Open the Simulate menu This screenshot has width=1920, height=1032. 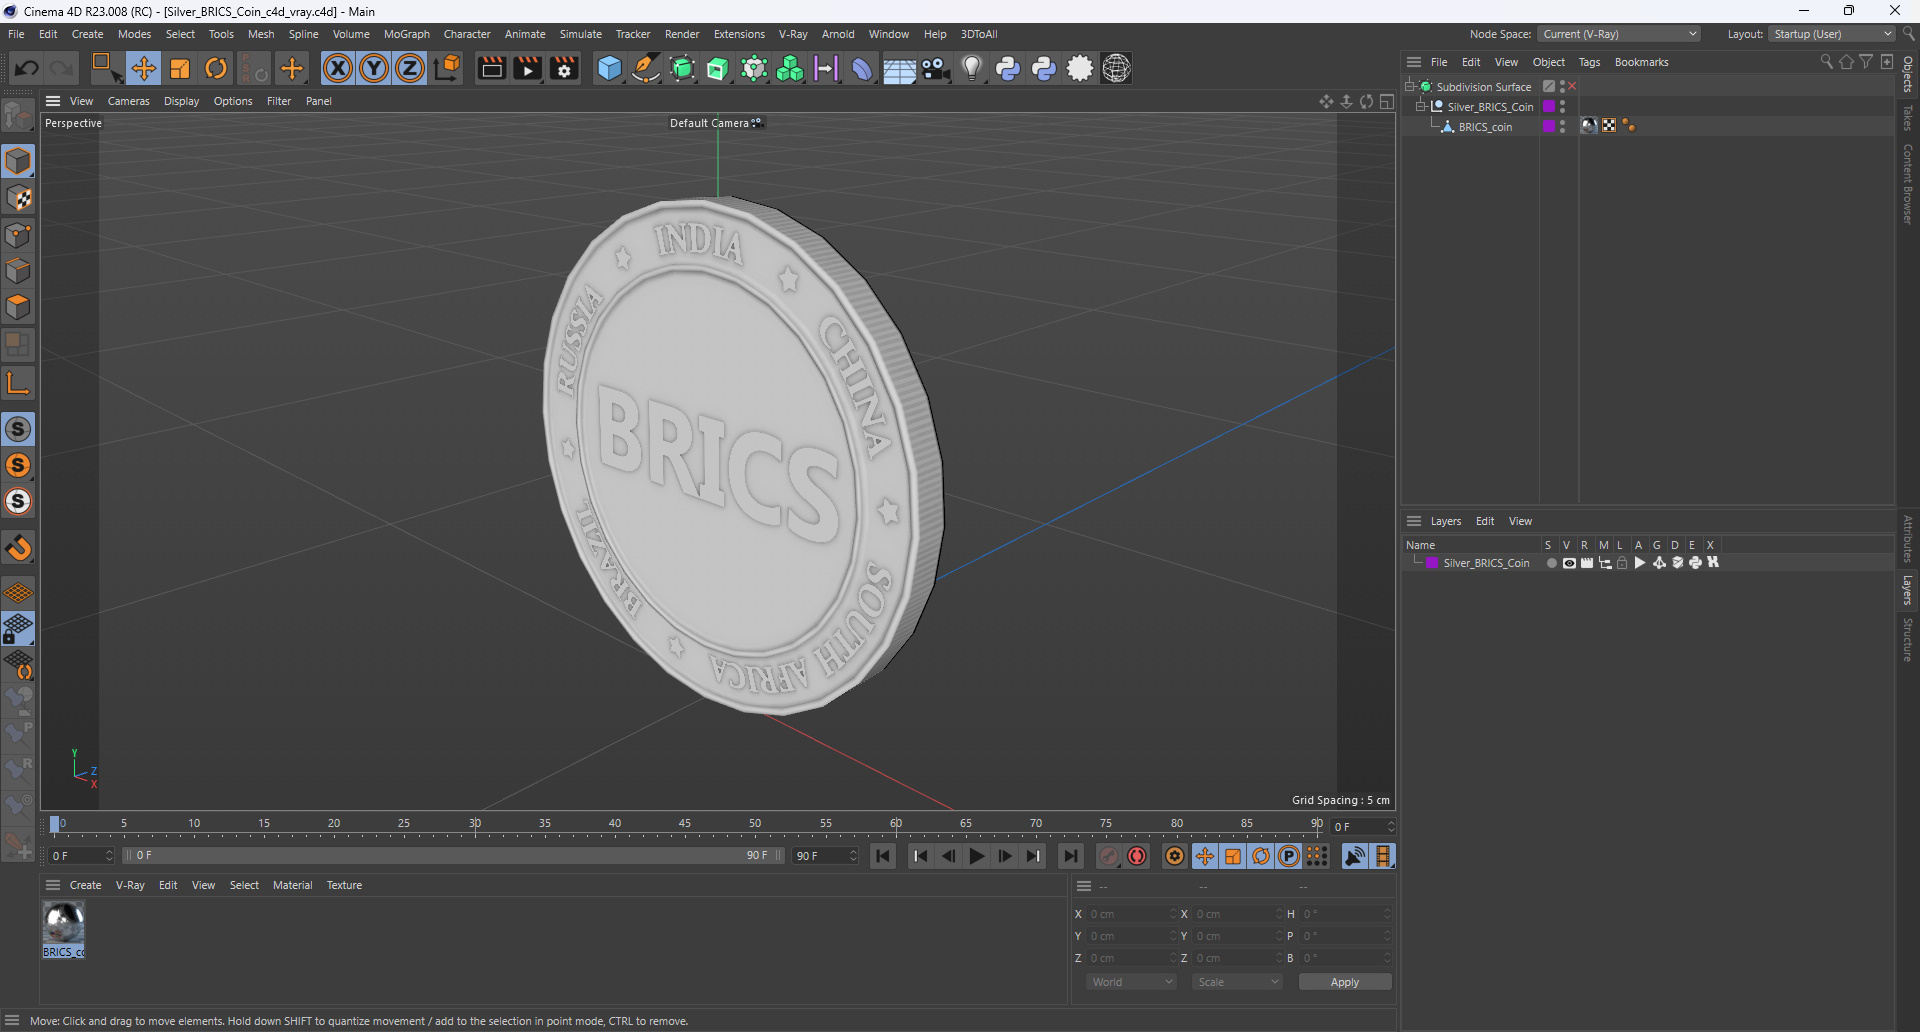pyautogui.click(x=581, y=34)
